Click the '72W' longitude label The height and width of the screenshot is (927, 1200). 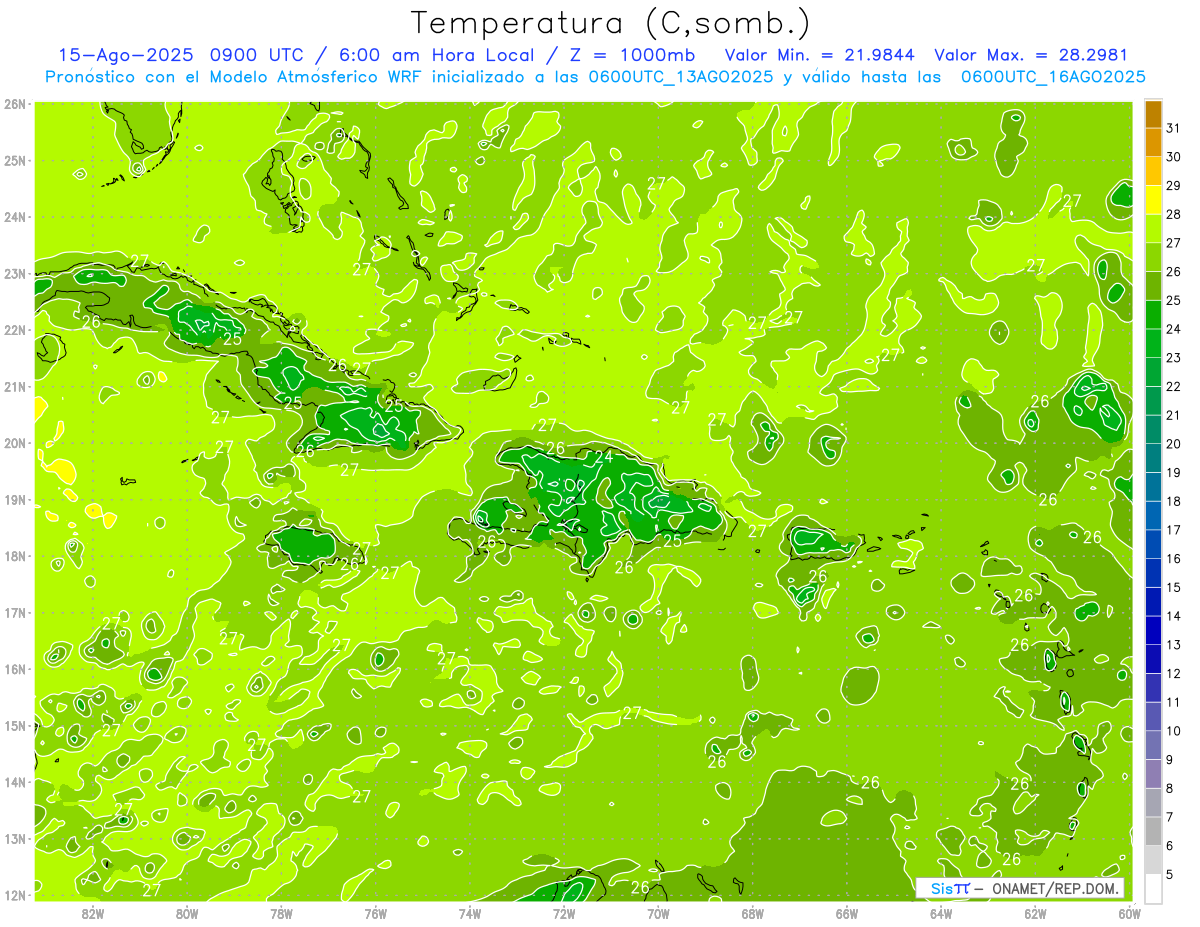pyautogui.click(x=564, y=913)
